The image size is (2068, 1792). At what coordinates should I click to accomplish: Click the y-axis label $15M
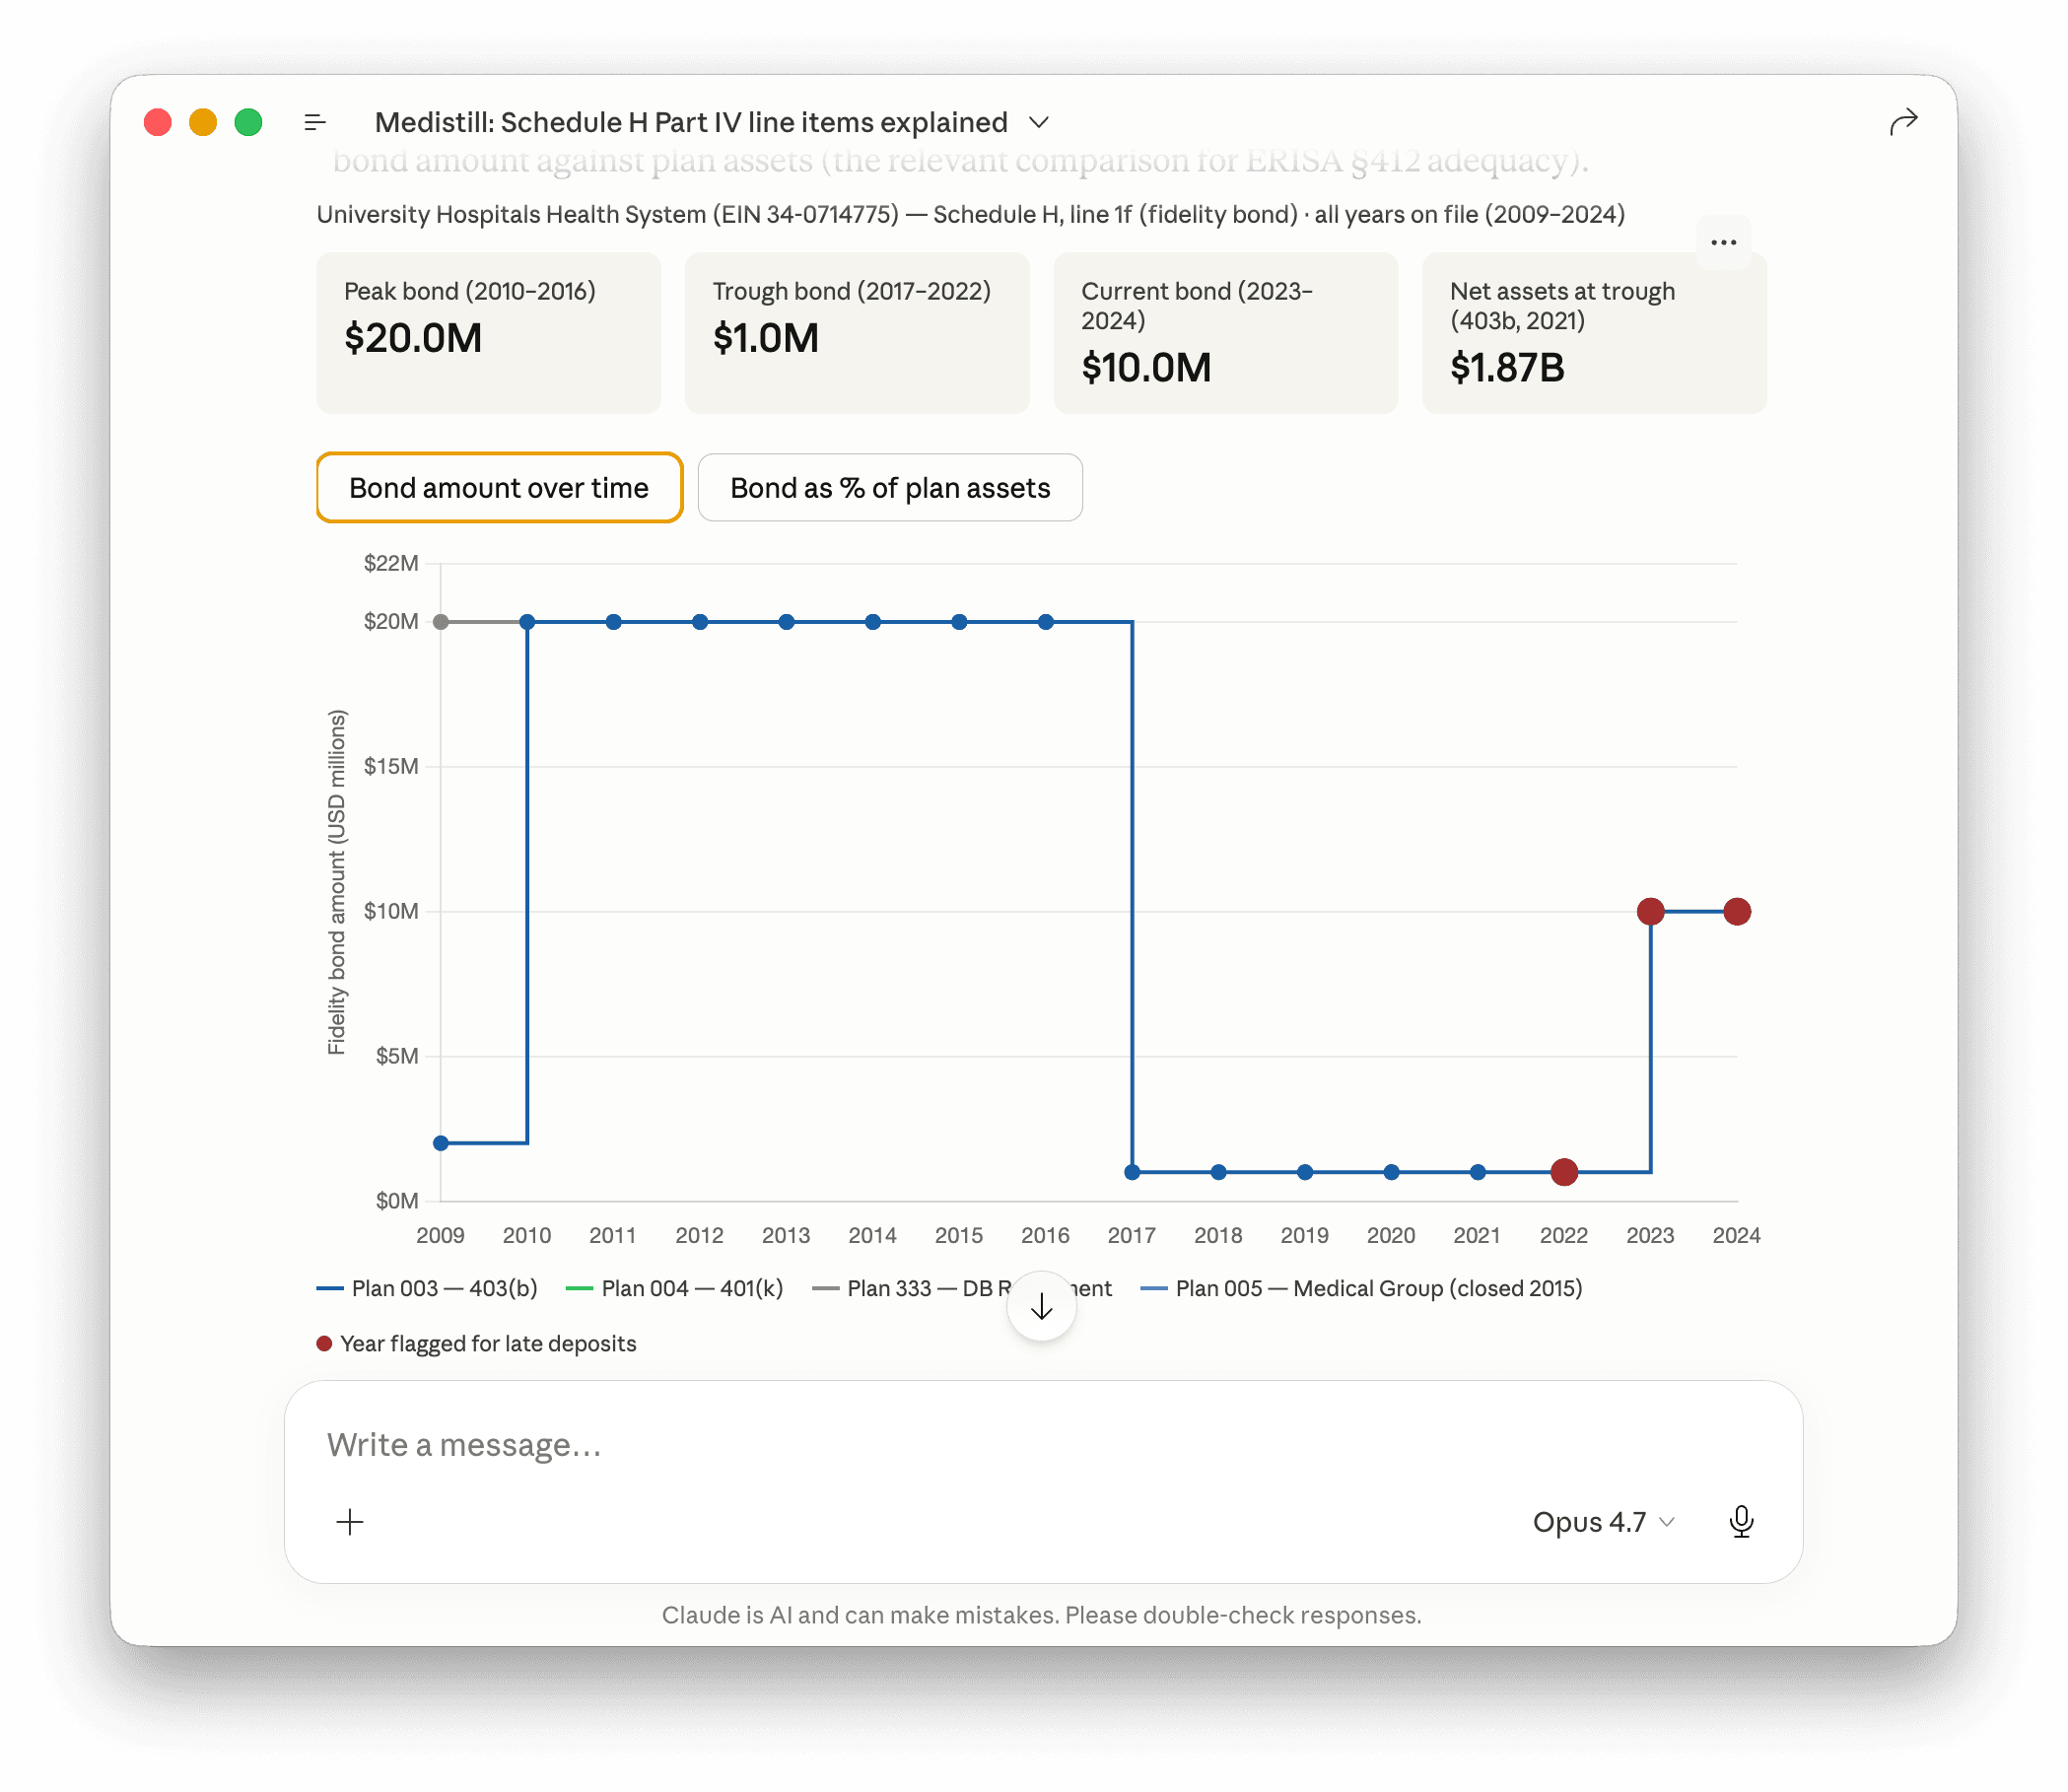[391, 766]
